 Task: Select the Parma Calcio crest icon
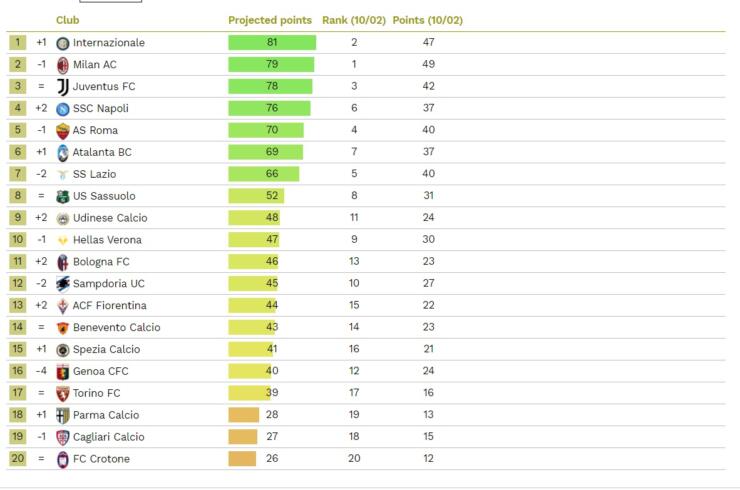click(63, 415)
